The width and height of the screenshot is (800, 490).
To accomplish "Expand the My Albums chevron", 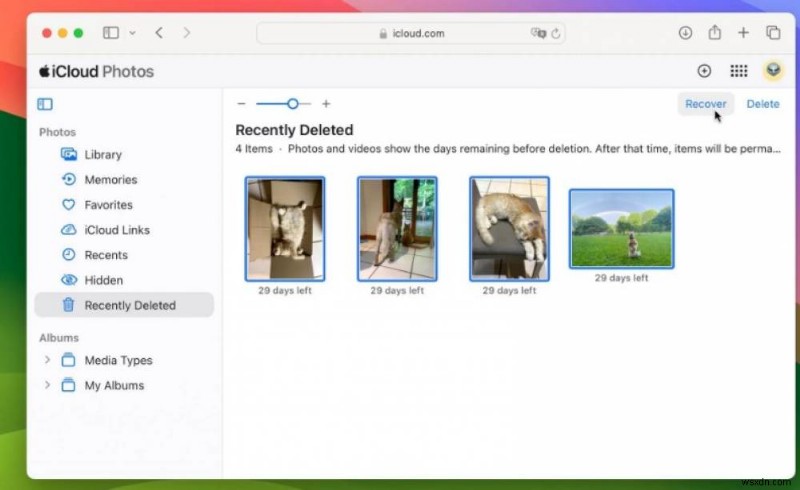I will (x=47, y=385).
